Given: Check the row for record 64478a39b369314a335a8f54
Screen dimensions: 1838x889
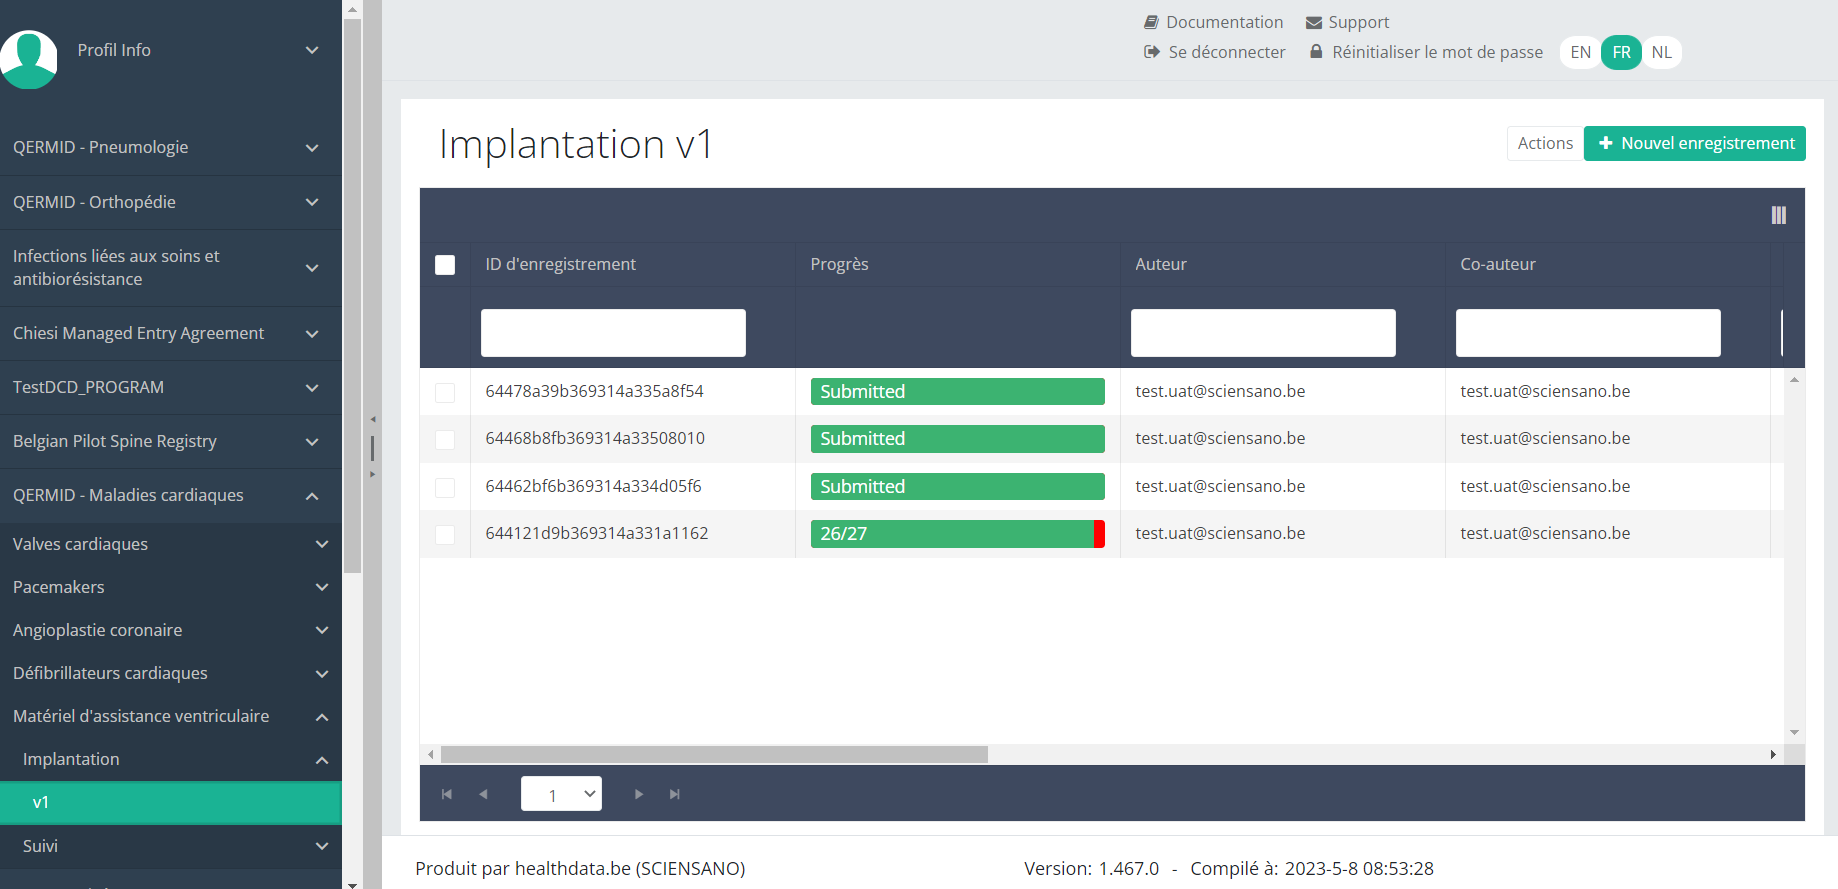Looking at the screenshot, I should tap(445, 392).
